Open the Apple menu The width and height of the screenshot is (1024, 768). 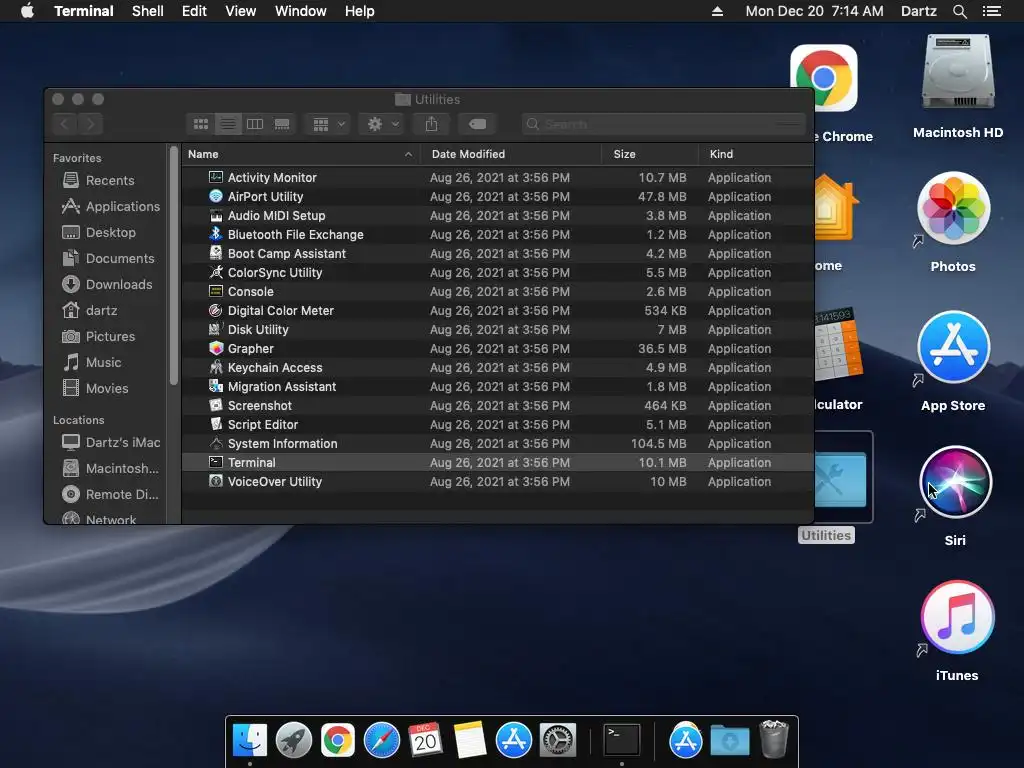tap(27, 11)
